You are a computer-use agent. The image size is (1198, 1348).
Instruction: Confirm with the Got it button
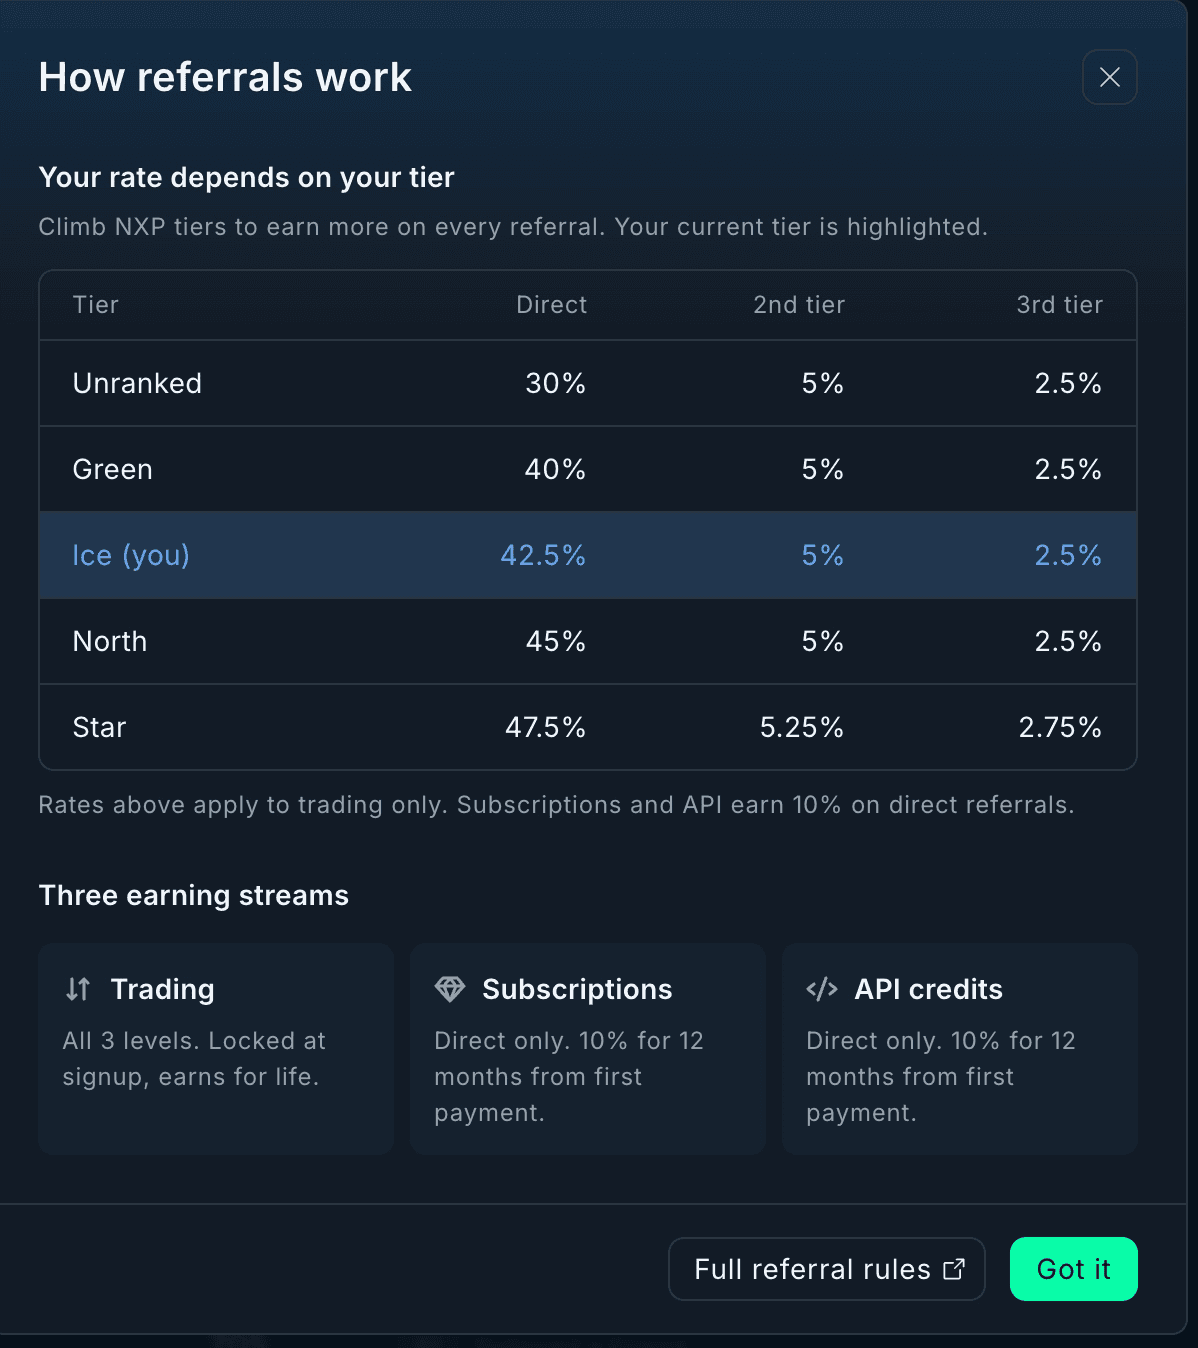1073,1269
